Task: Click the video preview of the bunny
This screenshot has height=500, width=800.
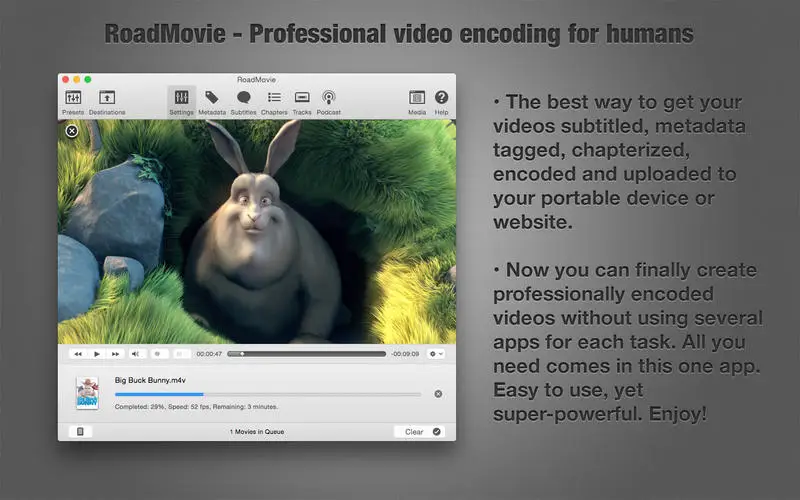Action: pos(257,232)
